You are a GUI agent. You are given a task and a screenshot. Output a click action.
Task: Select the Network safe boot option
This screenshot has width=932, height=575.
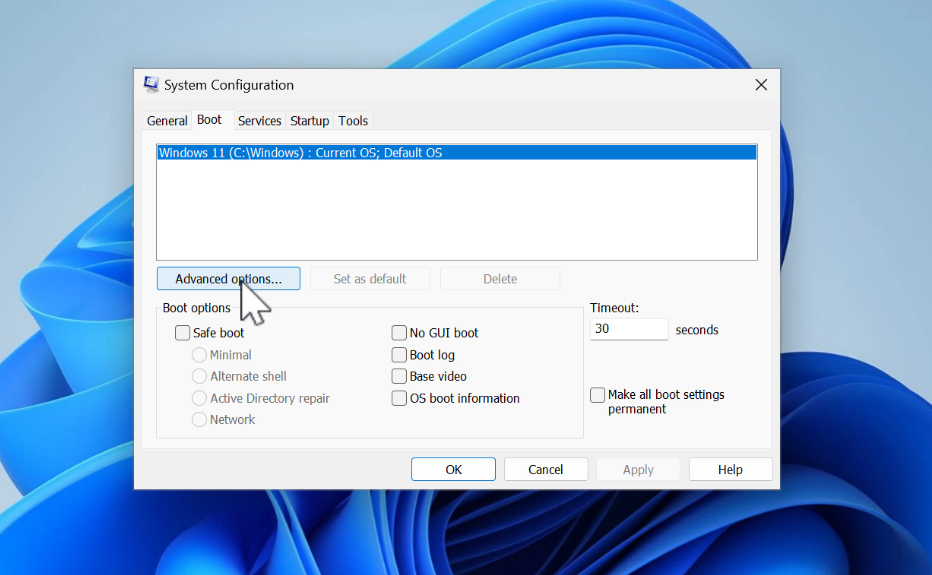(x=199, y=420)
